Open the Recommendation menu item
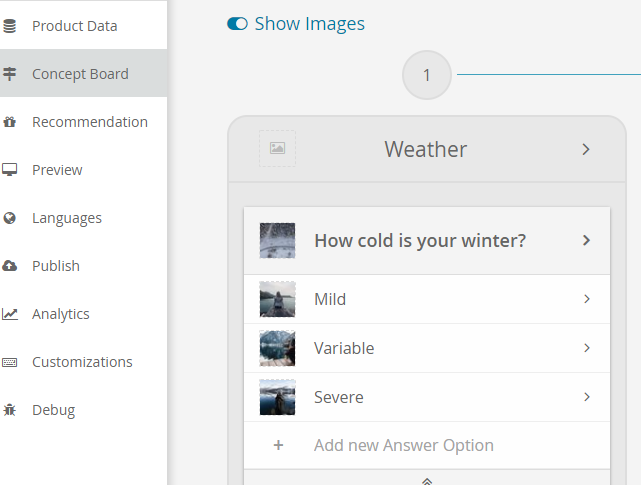Viewport: 641px width, 485px height. [x=89, y=122]
